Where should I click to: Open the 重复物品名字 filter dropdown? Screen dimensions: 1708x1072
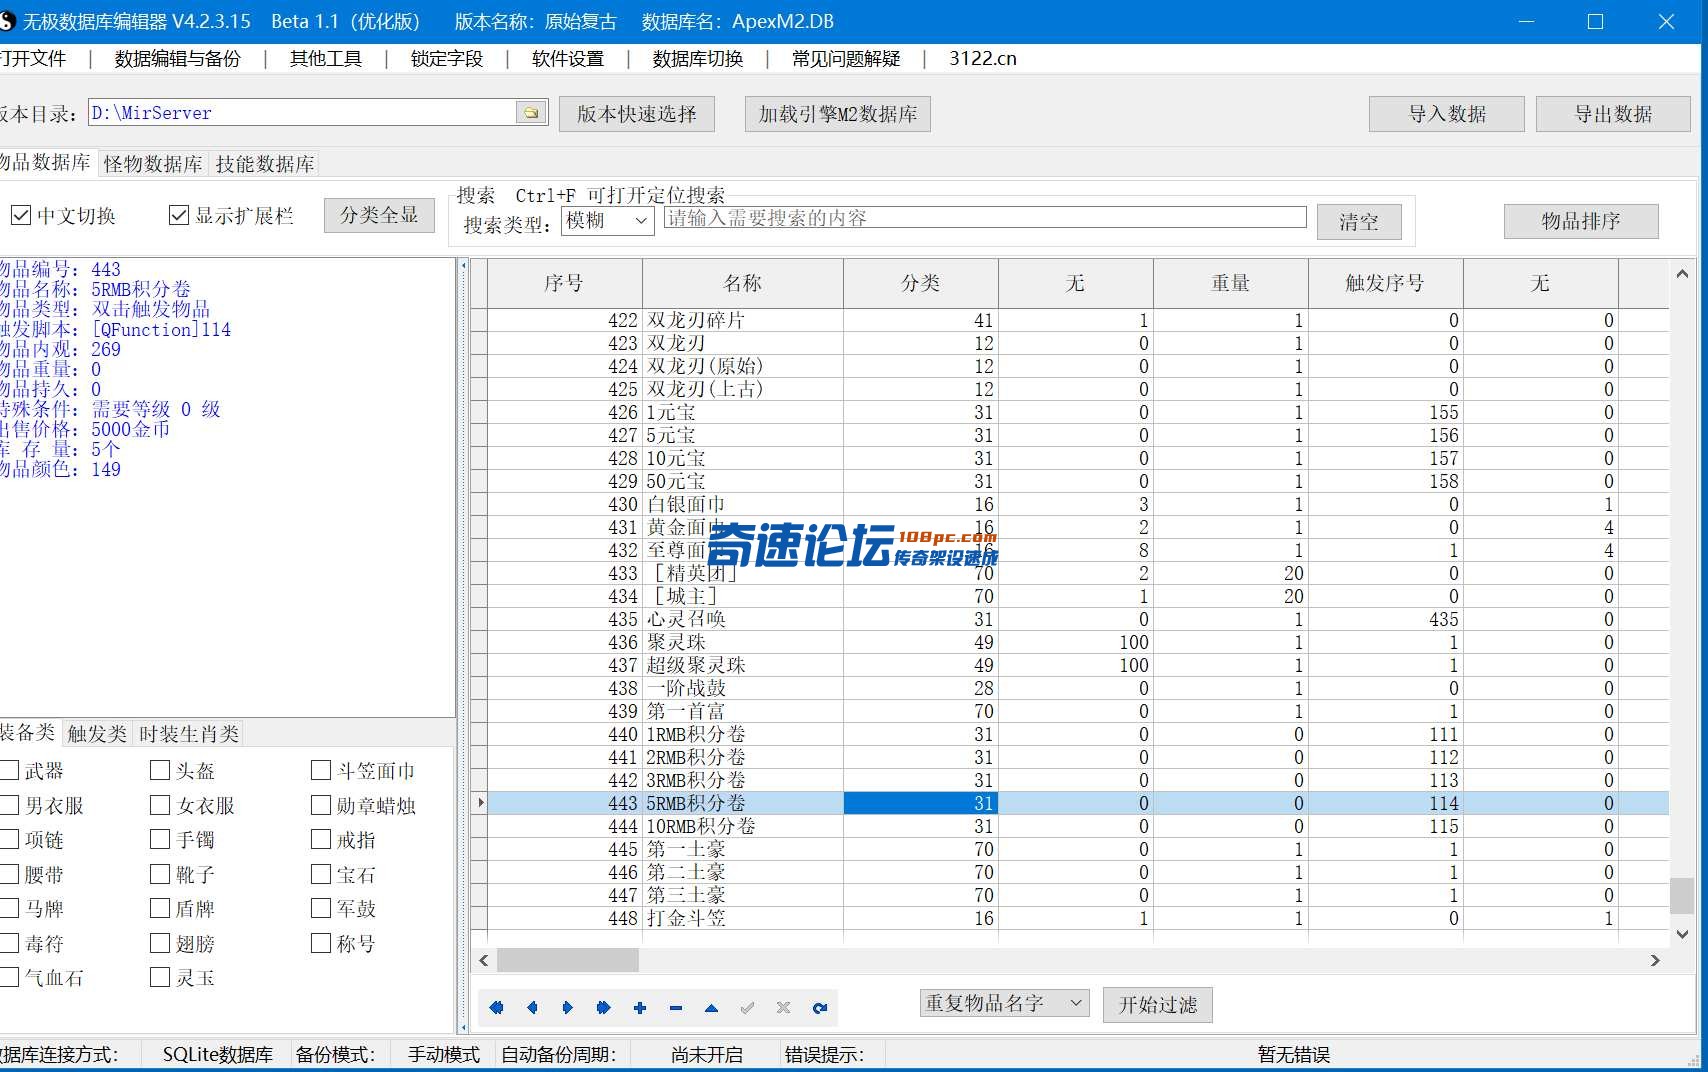click(x=1005, y=1003)
